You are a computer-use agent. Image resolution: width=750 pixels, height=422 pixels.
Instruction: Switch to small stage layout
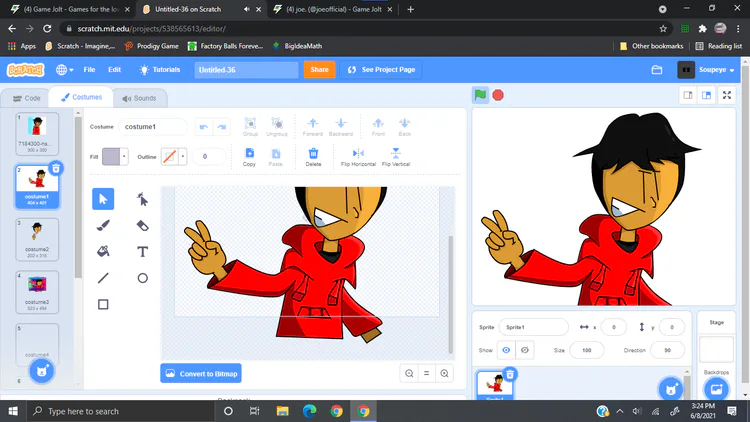click(688, 95)
